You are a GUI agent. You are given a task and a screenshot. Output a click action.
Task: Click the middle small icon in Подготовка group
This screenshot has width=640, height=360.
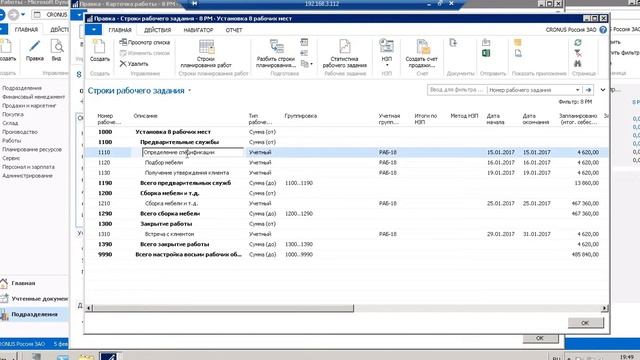[x=304, y=53]
